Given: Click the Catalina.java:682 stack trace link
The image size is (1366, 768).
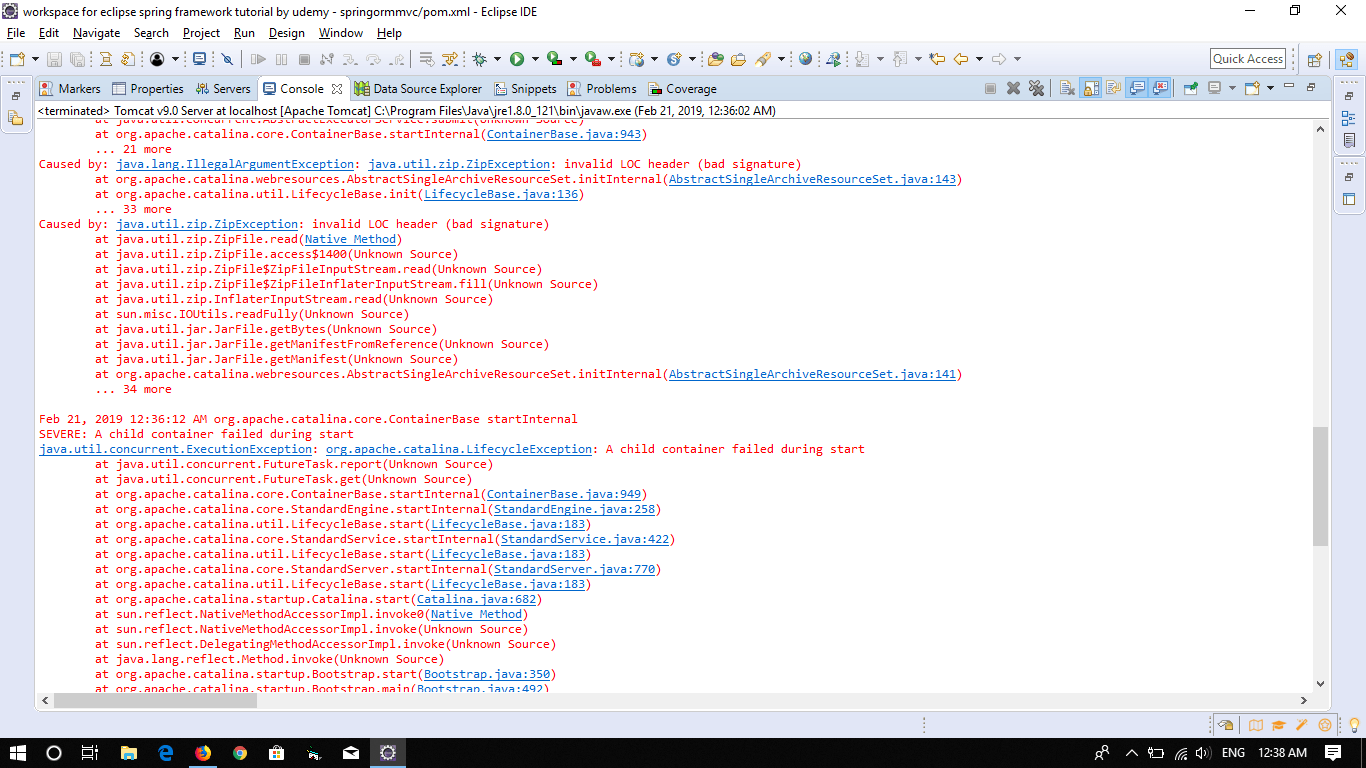Looking at the screenshot, I should click(479, 599).
